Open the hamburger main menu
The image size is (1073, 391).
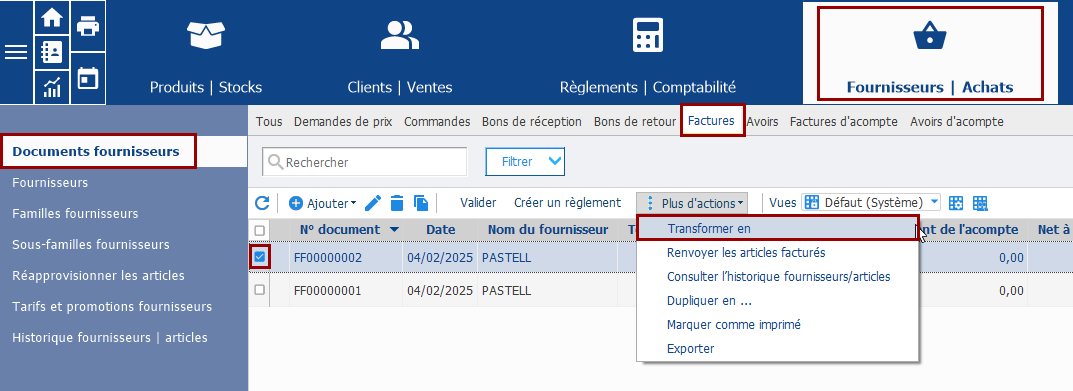pos(16,52)
